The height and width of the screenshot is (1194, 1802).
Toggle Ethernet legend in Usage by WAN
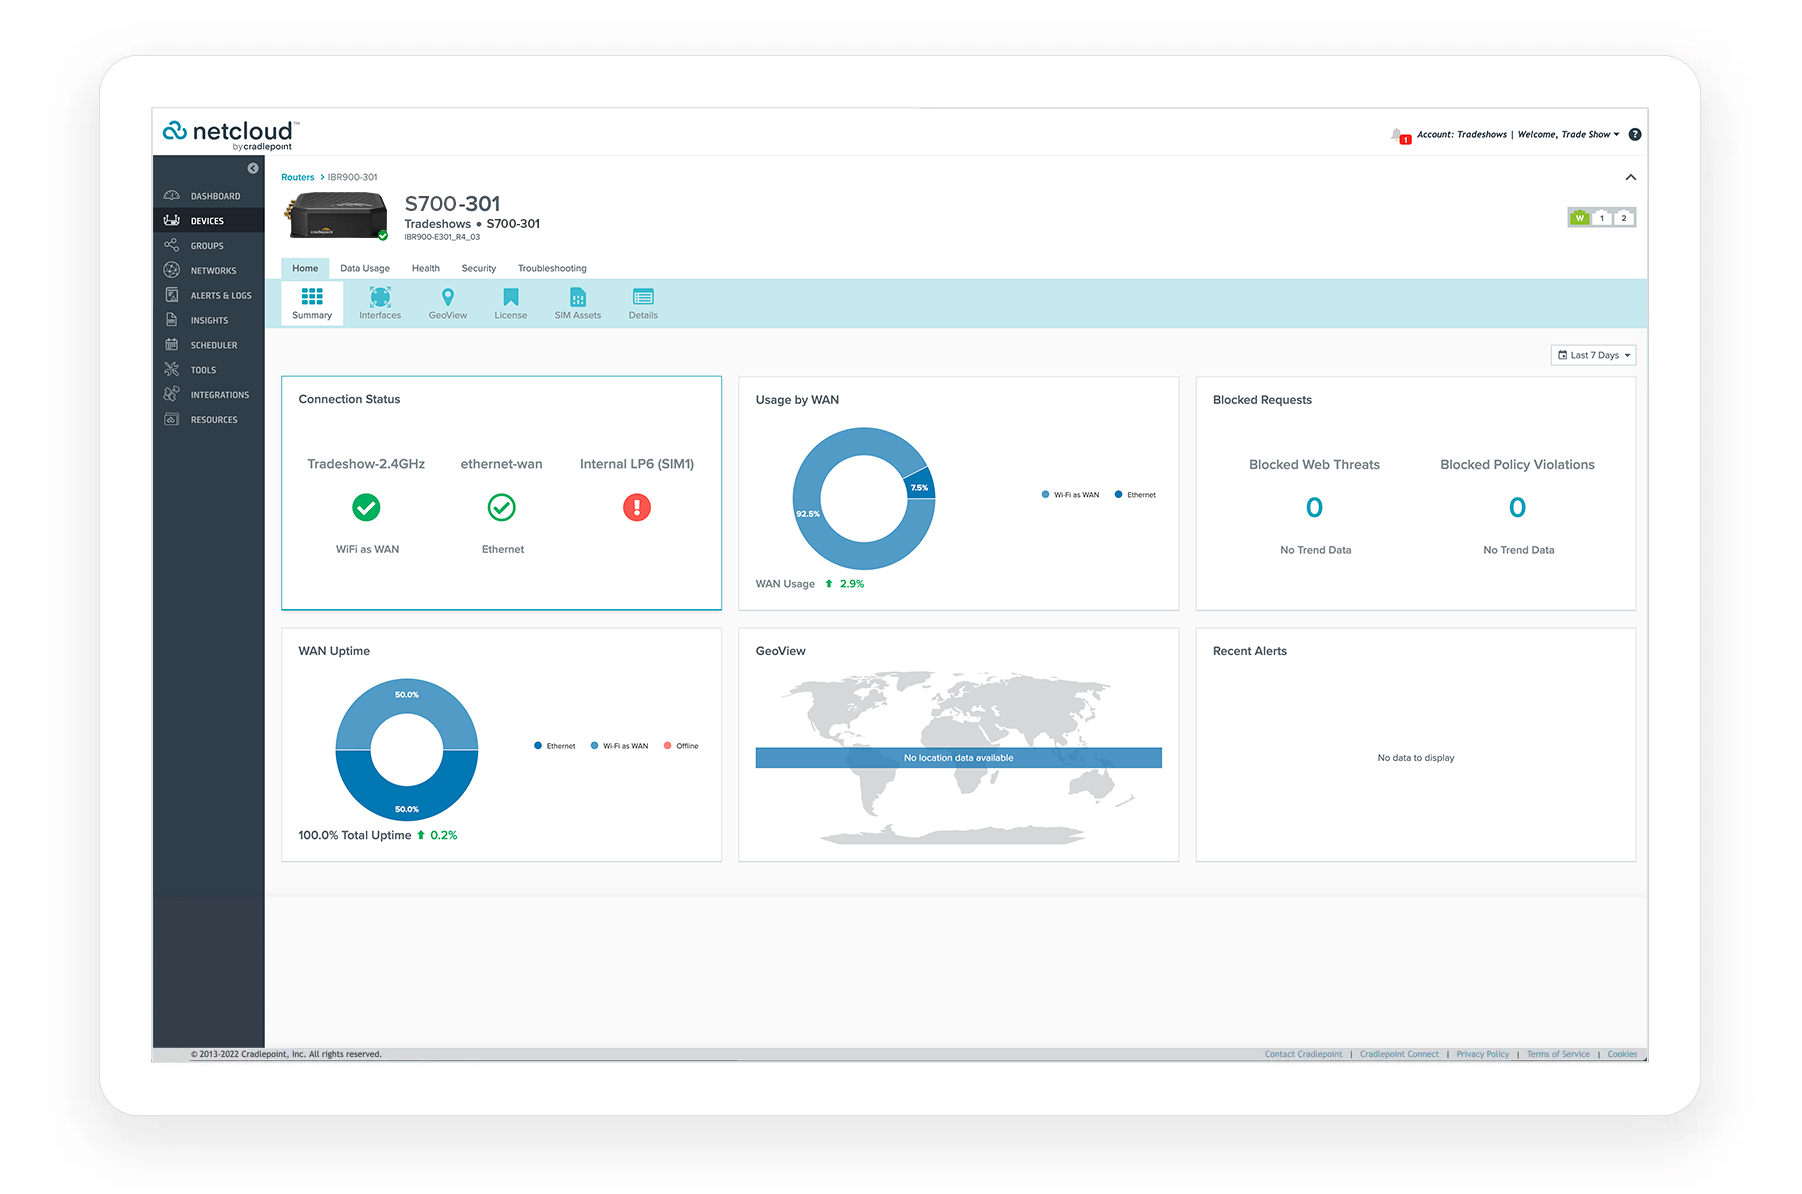coord(1135,495)
